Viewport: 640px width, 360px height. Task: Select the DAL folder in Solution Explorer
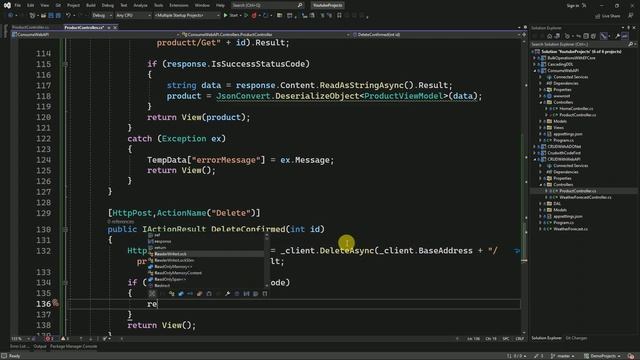557,204
